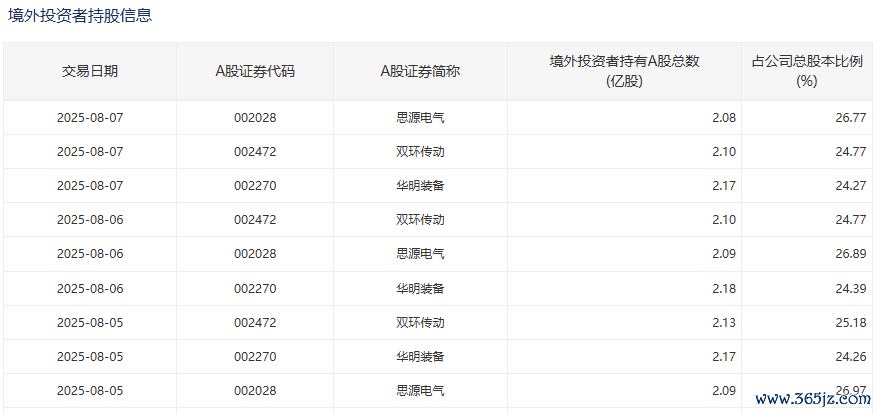
Task: Click 华明装备 in the 2025-08-06 row
Action: tap(421, 289)
